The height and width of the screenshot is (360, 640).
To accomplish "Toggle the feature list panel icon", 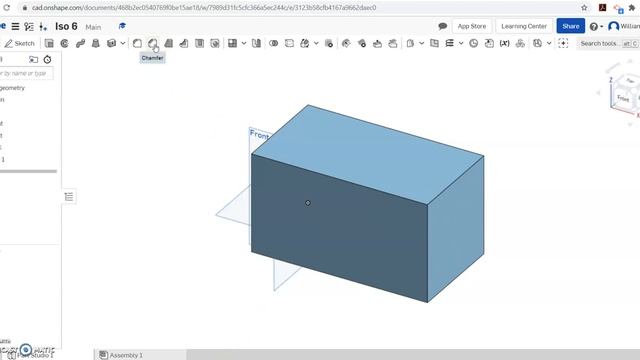I will click(69, 197).
